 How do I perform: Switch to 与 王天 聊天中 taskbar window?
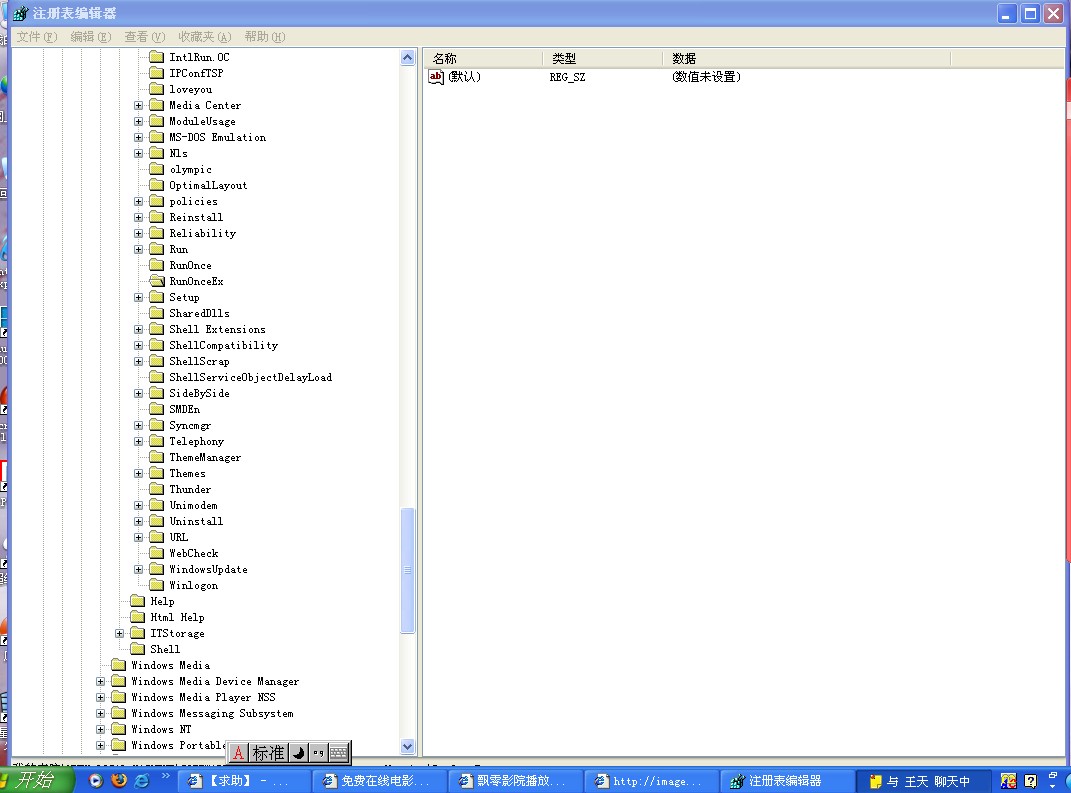click(x=923, y=781)
